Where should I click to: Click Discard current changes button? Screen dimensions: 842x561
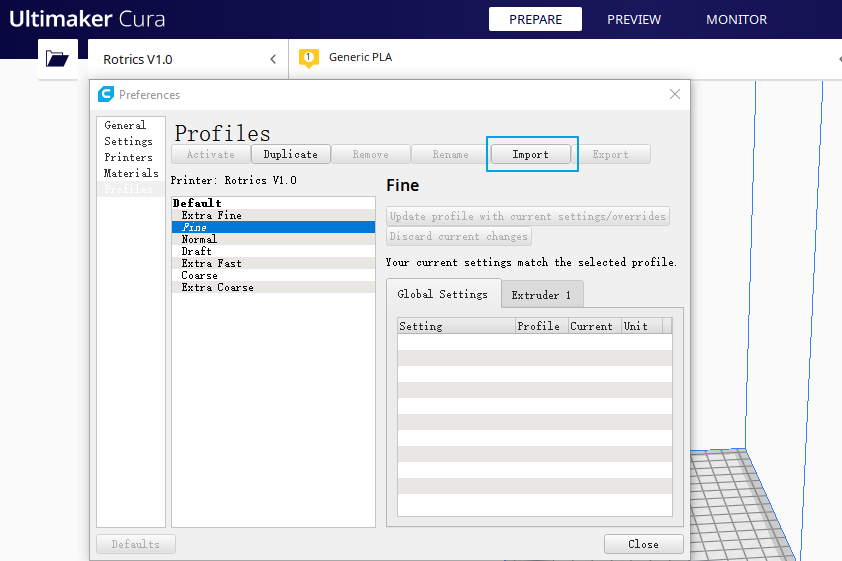(459, 236)
